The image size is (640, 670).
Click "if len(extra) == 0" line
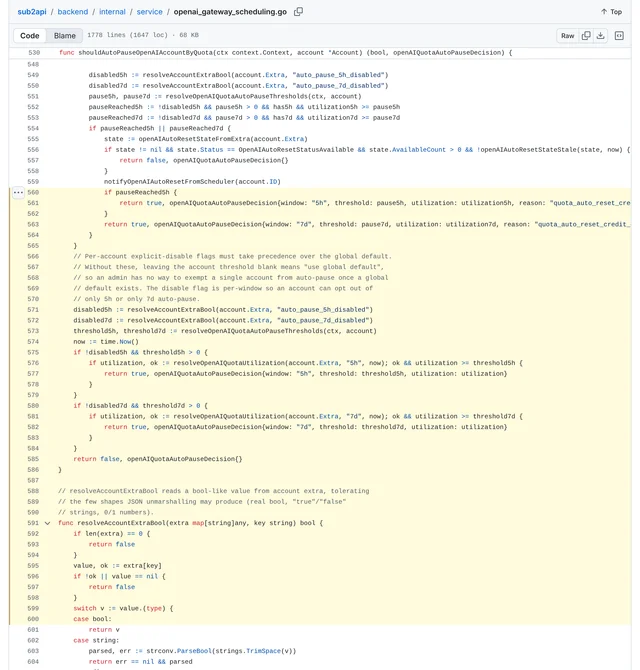click(x=112, y=534)
